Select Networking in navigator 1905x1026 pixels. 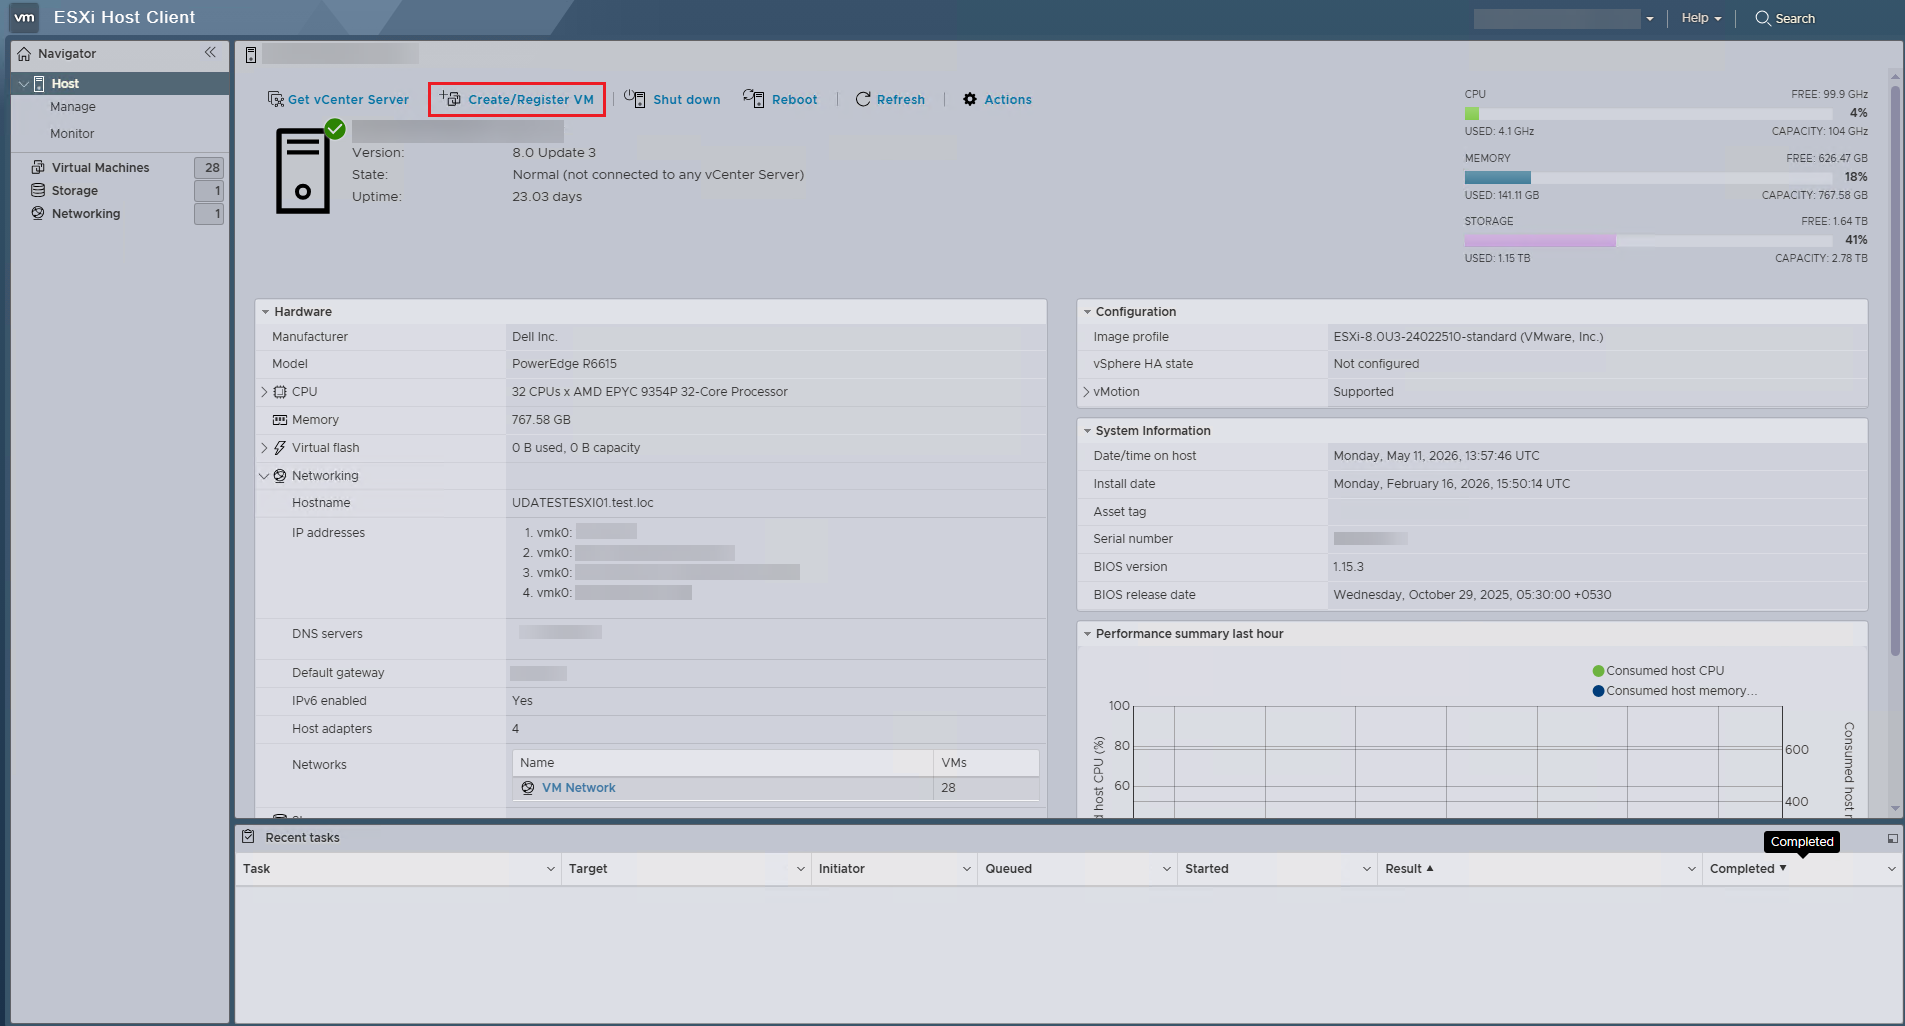coord(86,214)
